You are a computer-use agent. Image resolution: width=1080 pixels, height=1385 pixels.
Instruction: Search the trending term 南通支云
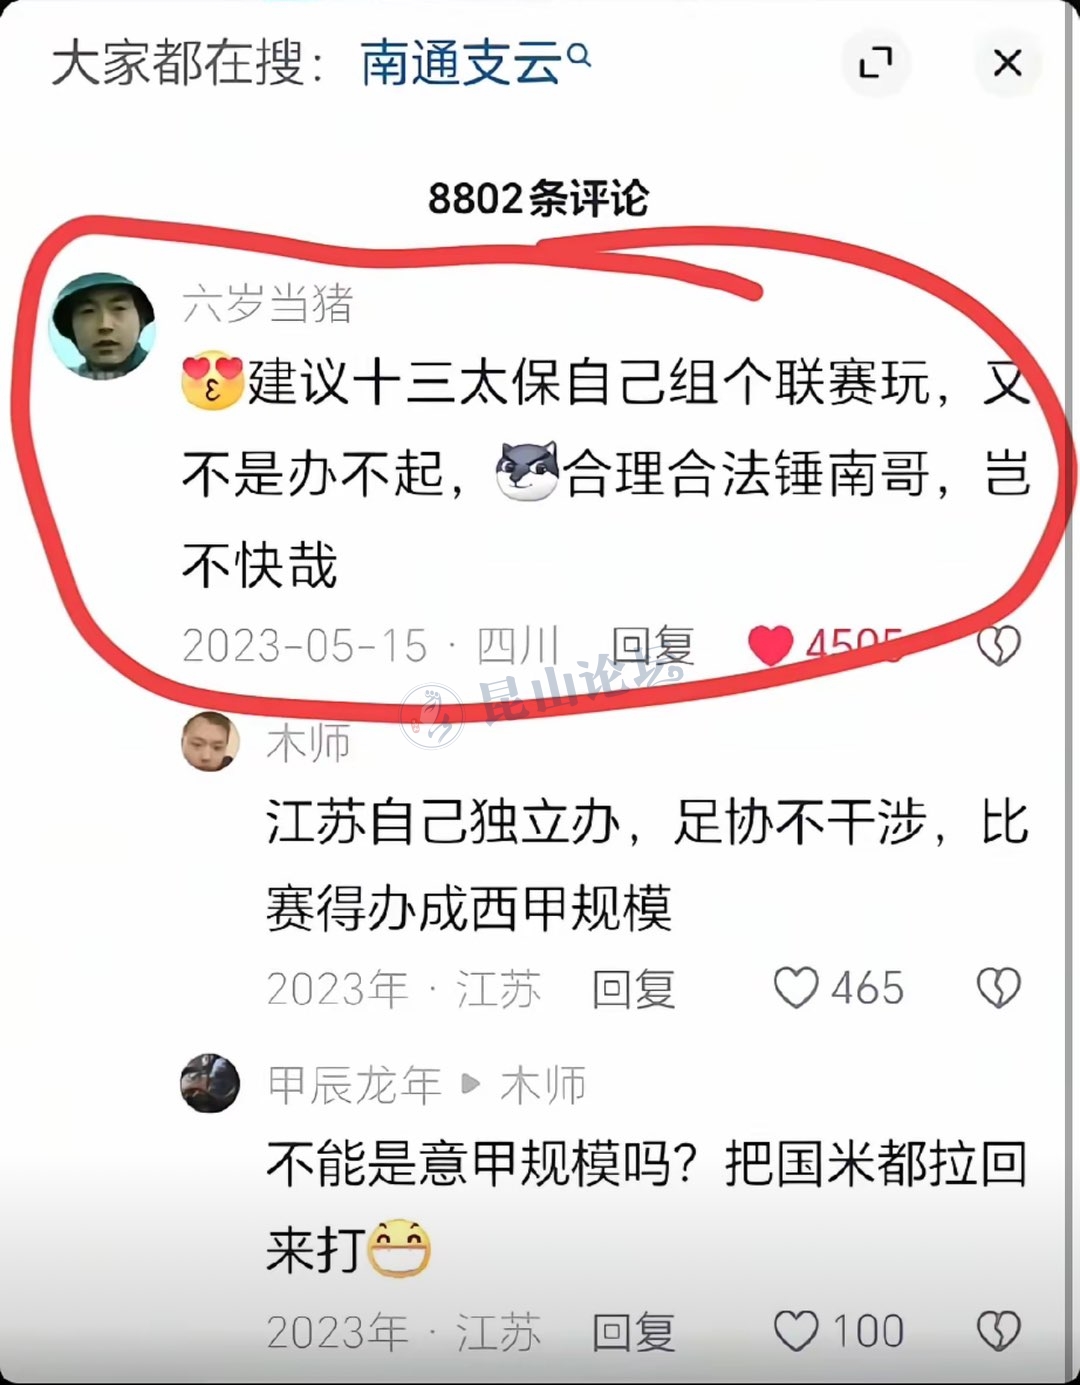point(460,63)
